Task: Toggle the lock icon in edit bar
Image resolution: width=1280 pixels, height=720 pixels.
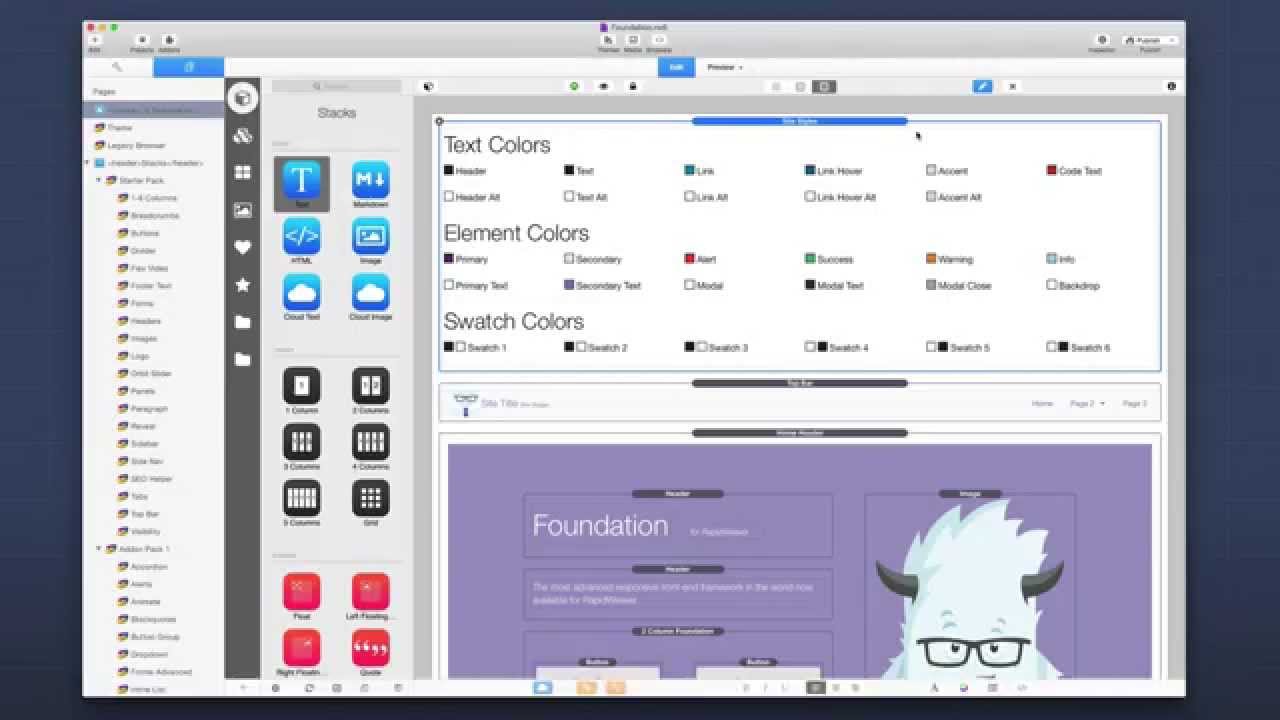Action: tap(632, 86)
